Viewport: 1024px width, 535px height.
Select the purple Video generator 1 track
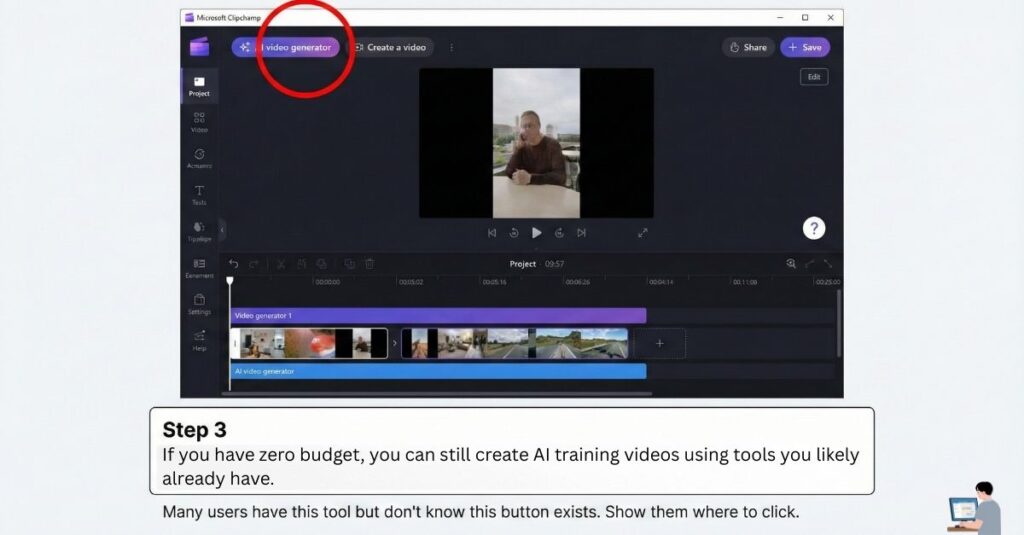438,316
